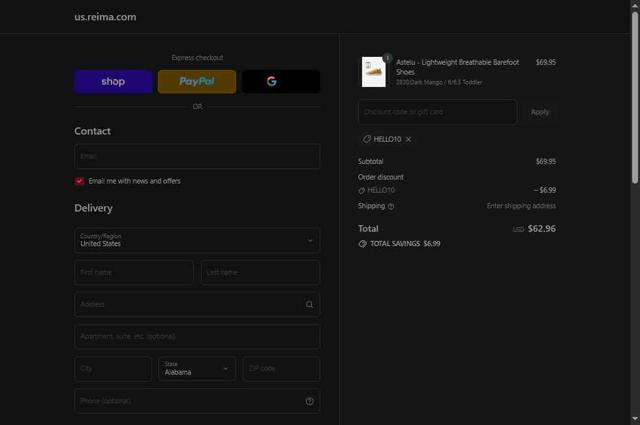
Task: Click the Total Savings tag icon
Action: (362, 244)
